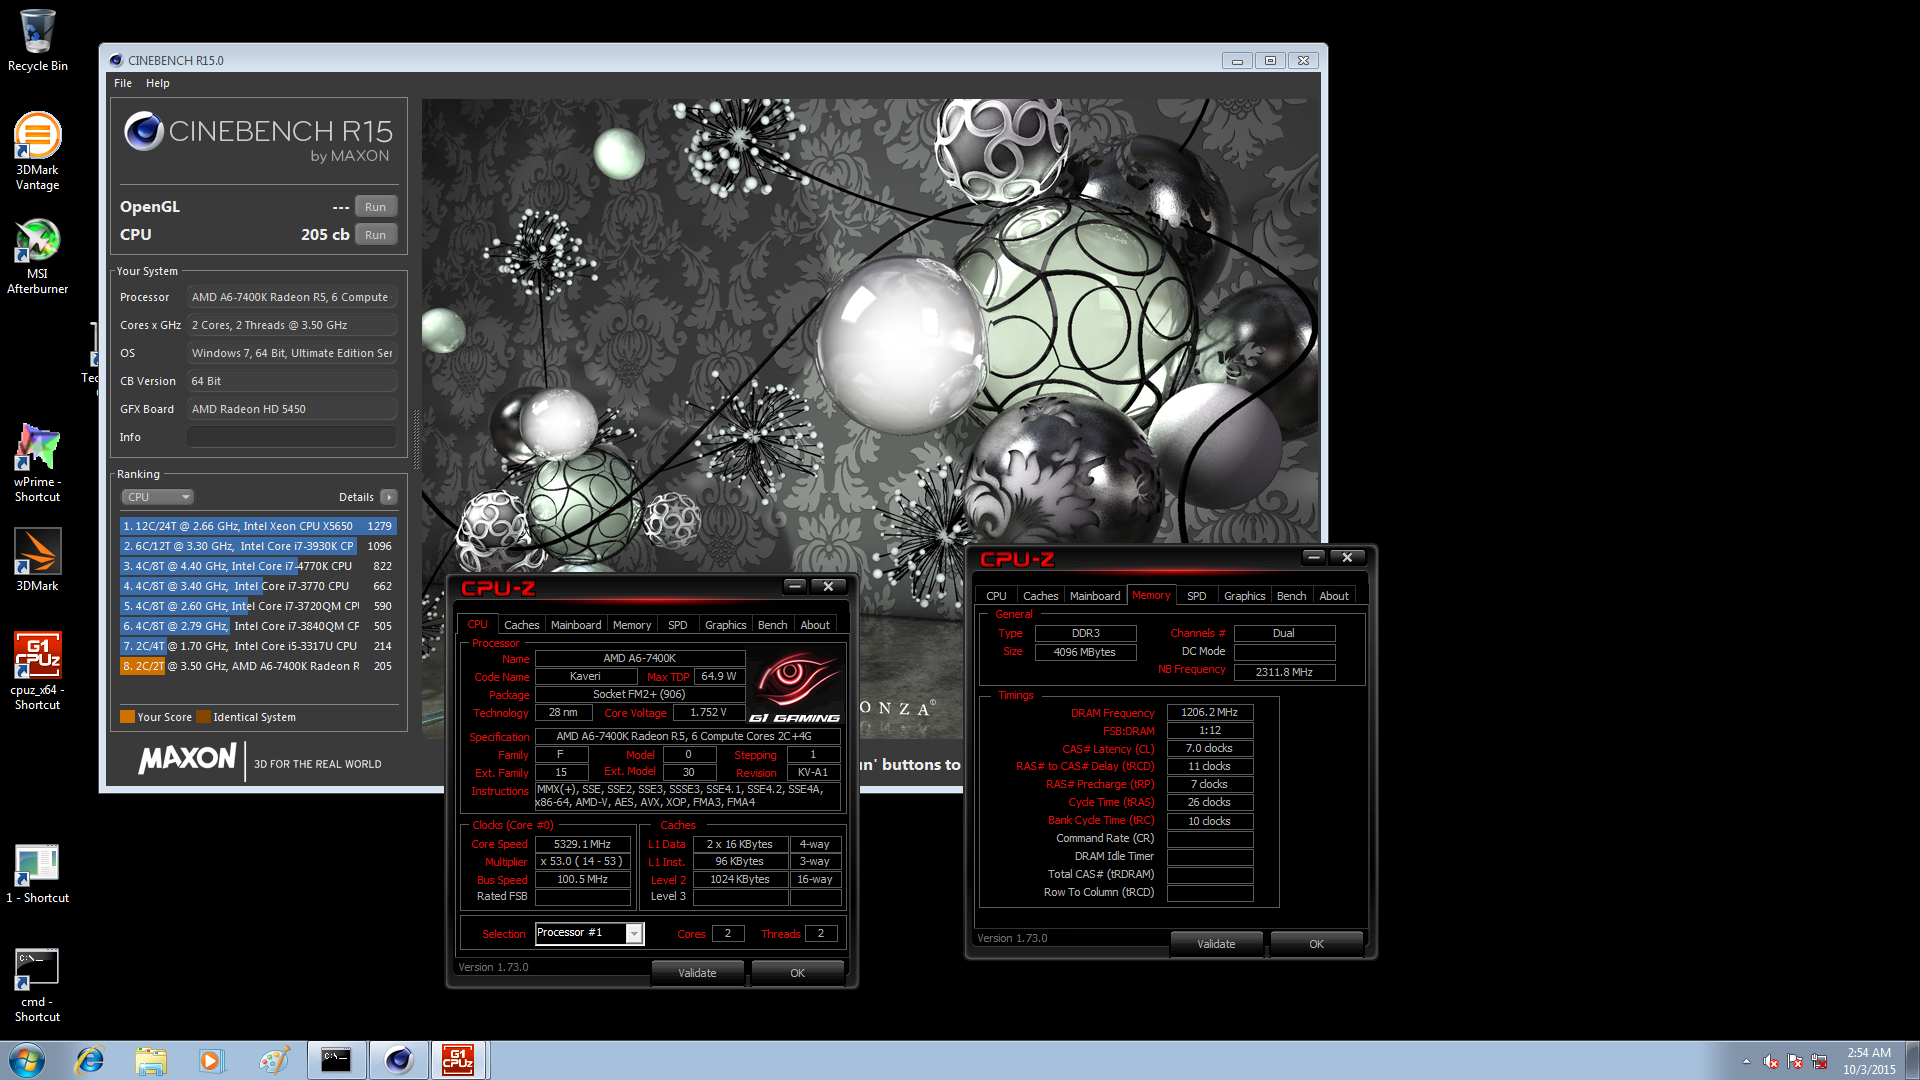Open Memory tab in left CPU-Z window

tap(632, 625)
